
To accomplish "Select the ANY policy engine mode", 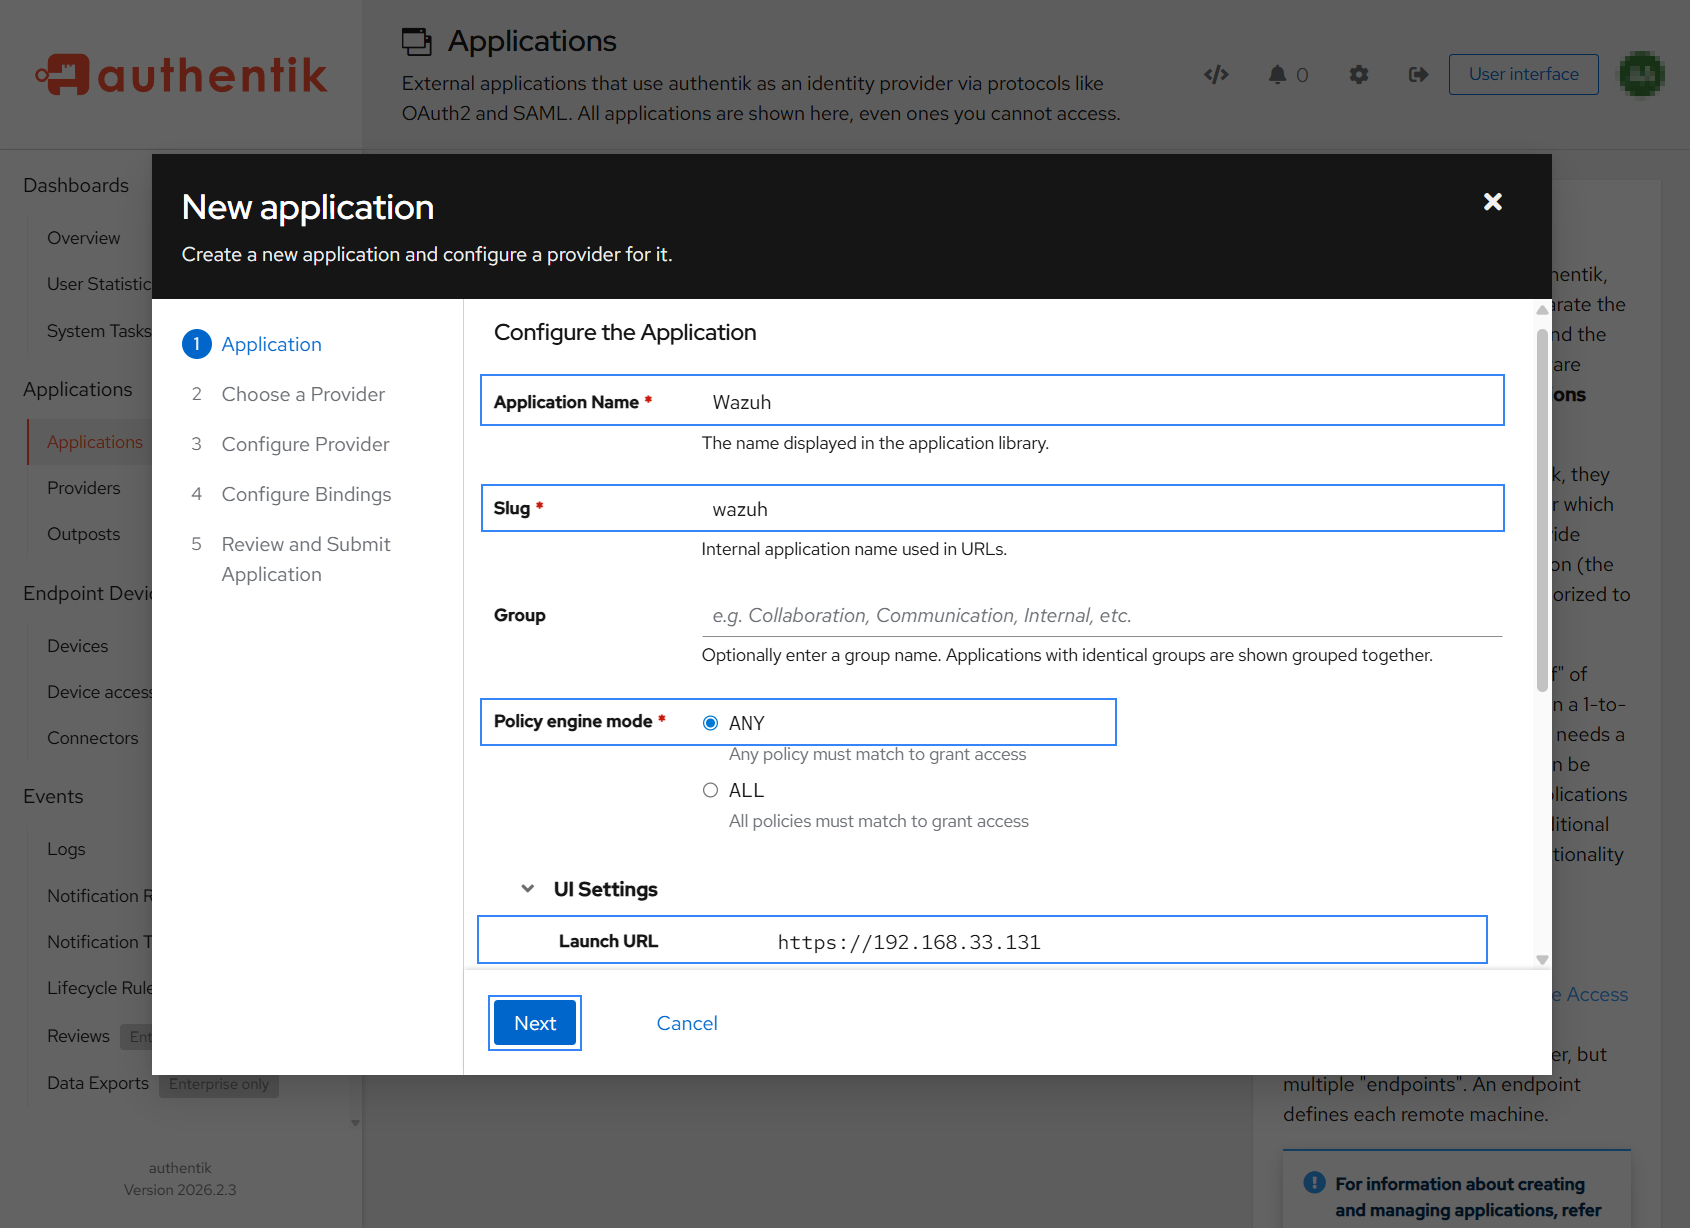I will pos(710,723).
